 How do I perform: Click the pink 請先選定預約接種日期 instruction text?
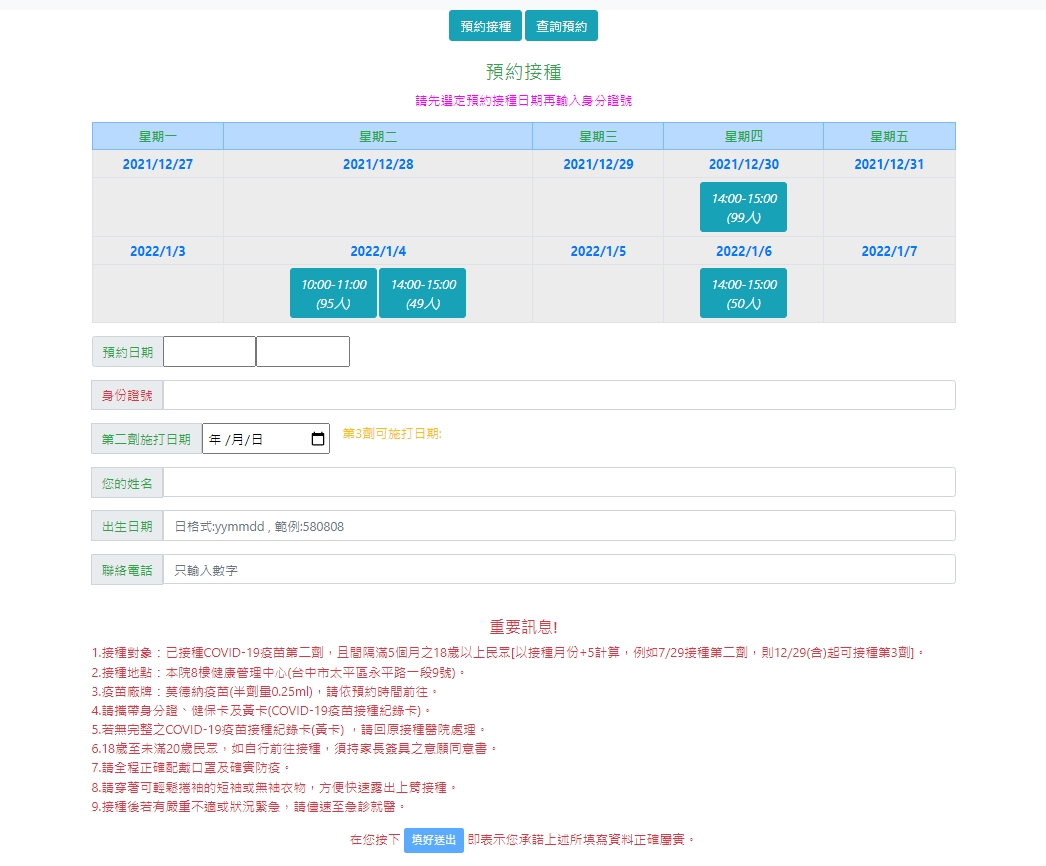click(x=523, y=100)
